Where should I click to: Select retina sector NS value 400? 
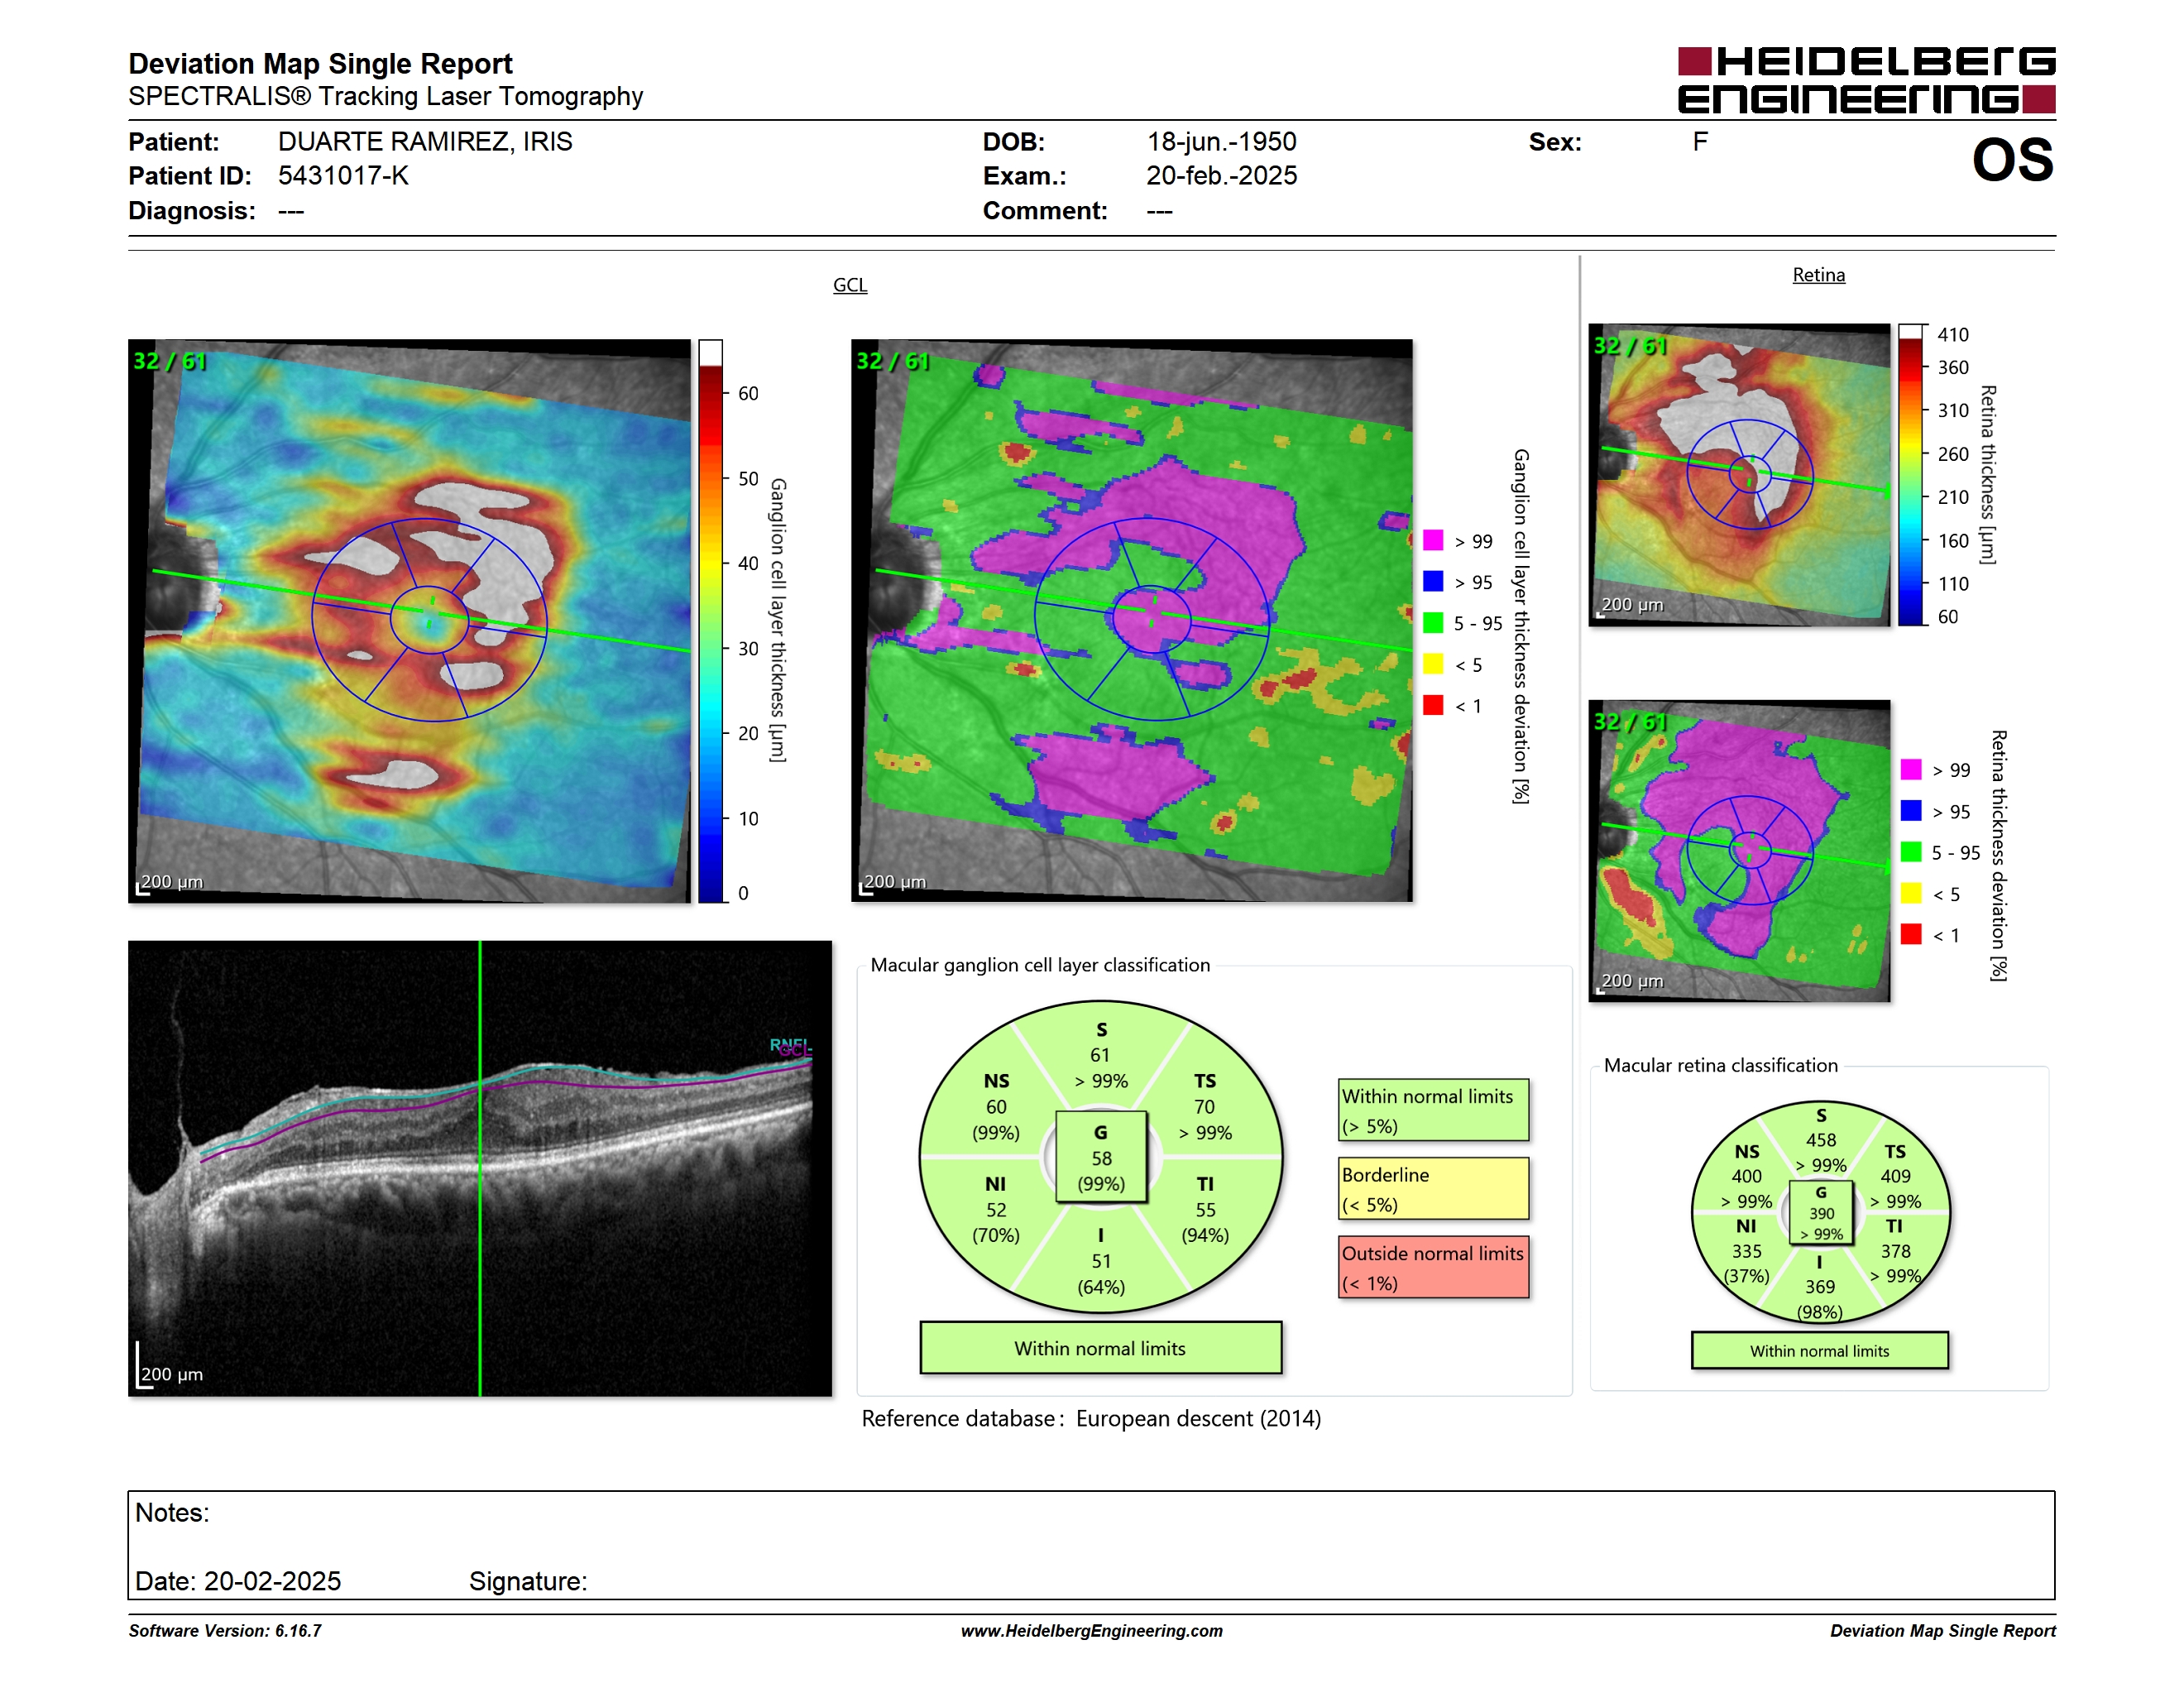pos(1747,1177)
